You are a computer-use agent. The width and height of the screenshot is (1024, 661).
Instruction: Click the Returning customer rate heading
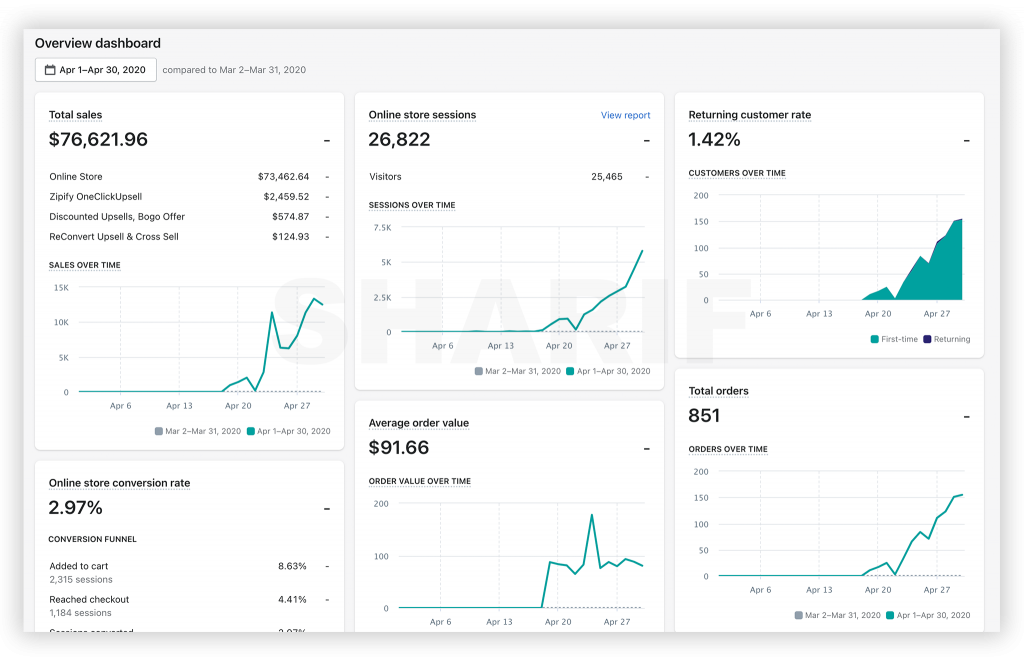[x=749, y=115]
